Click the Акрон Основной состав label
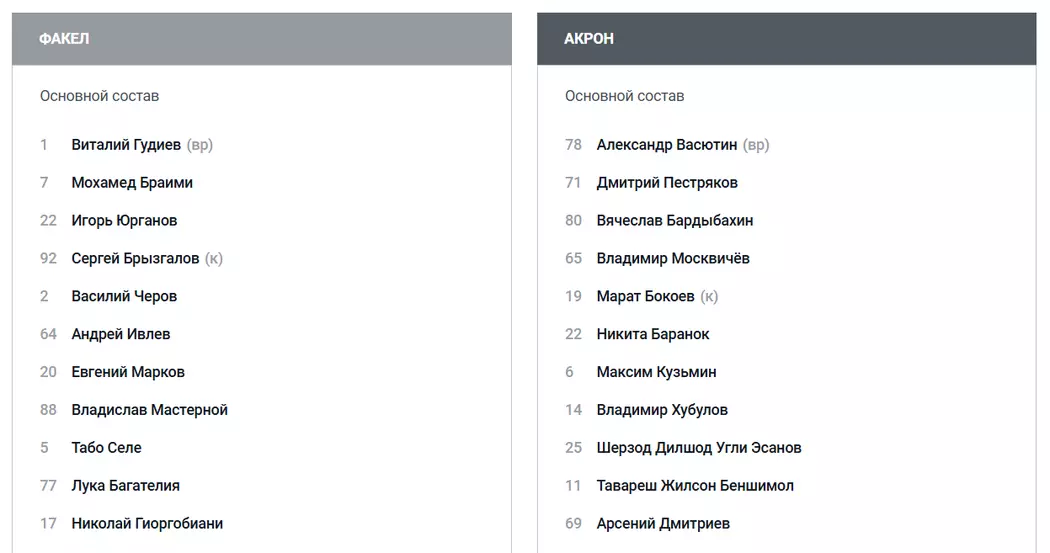This screenshot has height=553, width=1050. pos(624,97)
